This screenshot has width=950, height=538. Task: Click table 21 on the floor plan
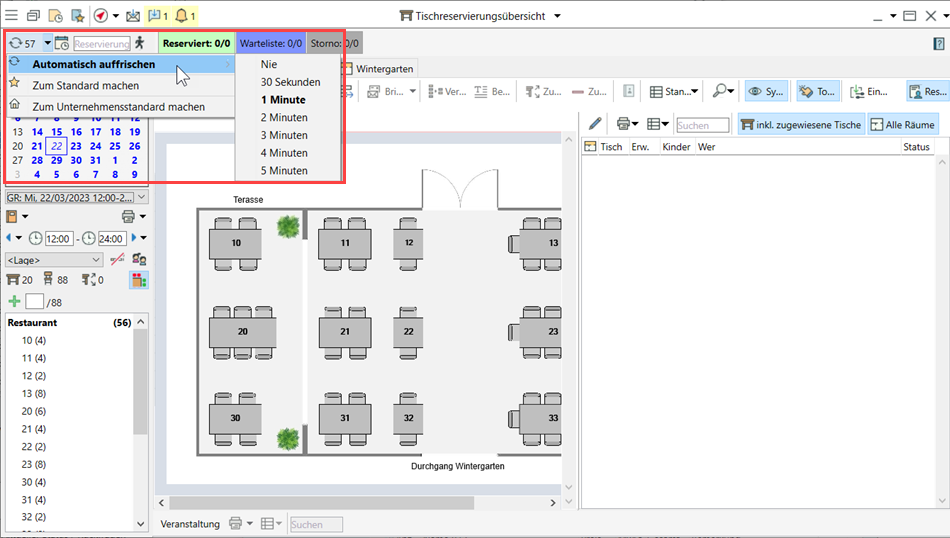tap(345, 331)
